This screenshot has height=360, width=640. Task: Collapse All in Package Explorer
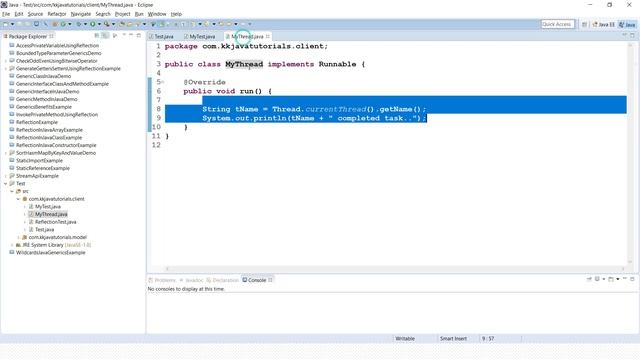tap(97, 36)
